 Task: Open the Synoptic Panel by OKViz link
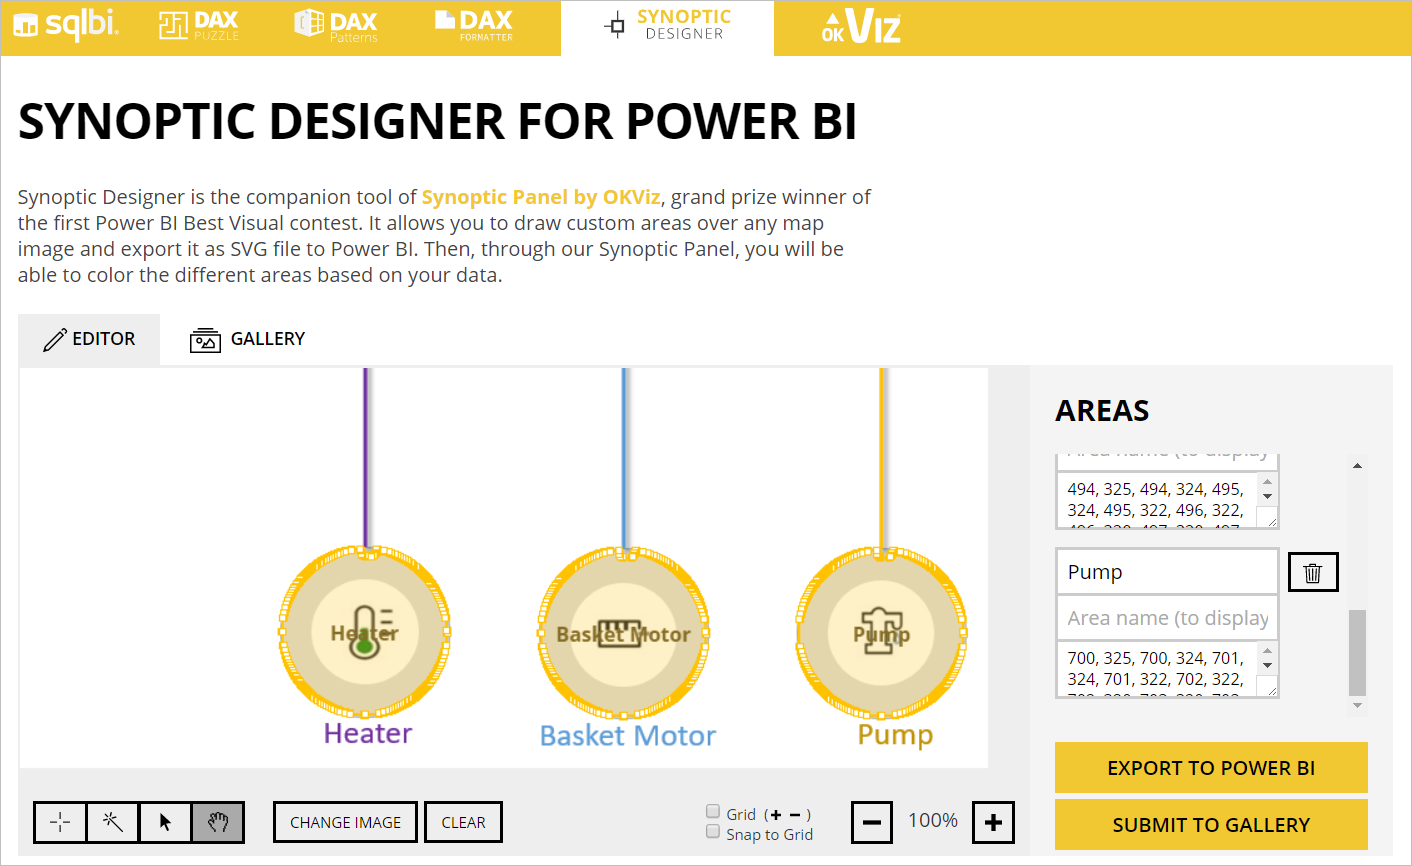541,196
